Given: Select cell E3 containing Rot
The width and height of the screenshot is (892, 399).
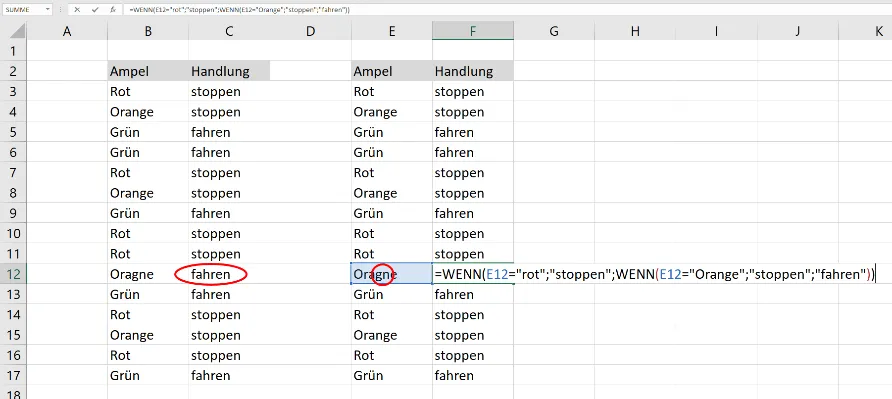Looking at the screenshot, I should click(392, 92).
